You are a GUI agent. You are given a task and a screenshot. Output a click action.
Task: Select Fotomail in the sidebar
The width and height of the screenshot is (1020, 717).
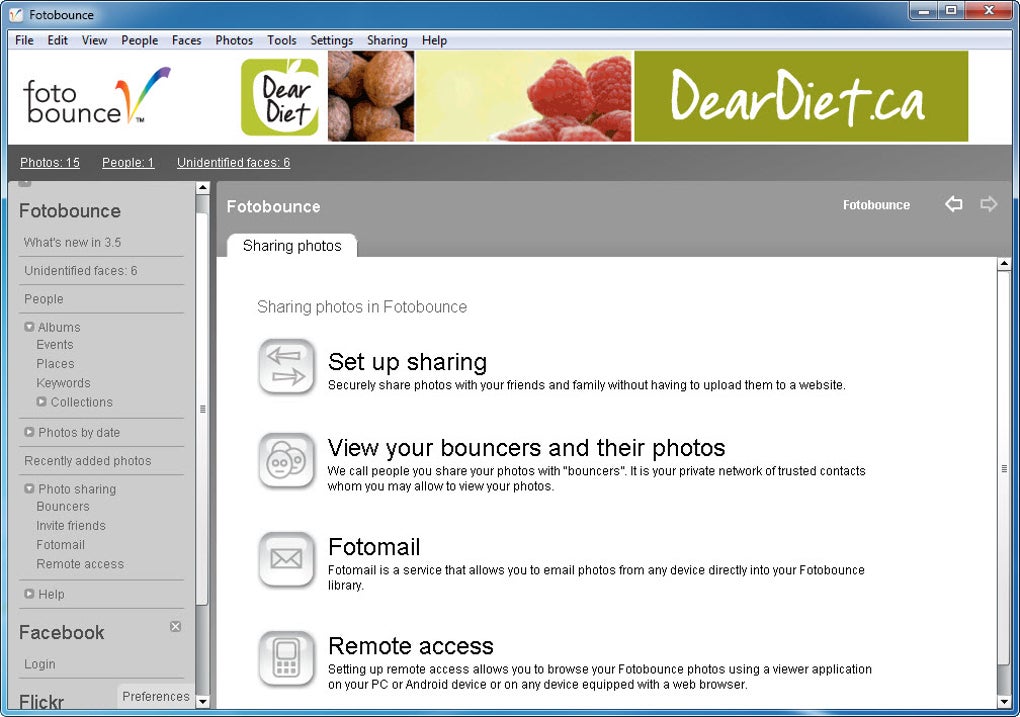tap(60, 545)
